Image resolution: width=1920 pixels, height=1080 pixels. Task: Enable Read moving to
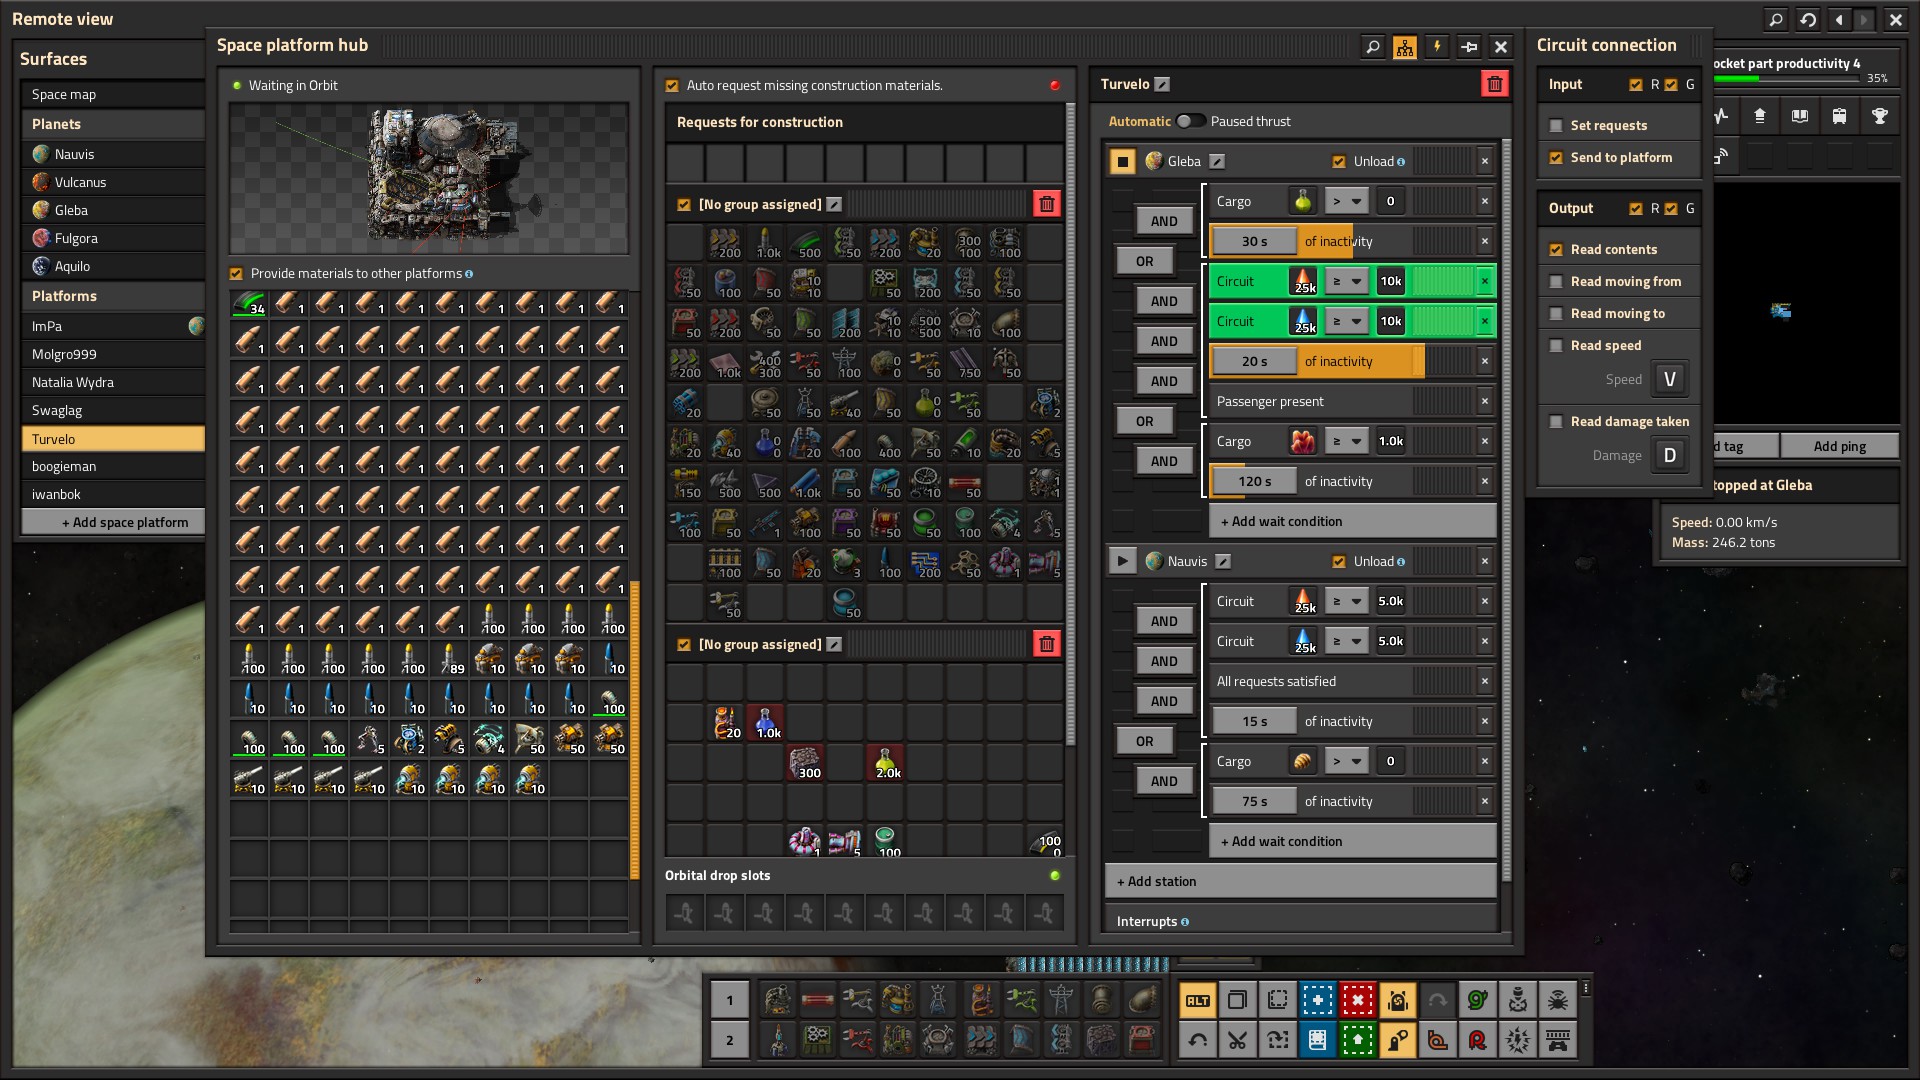click(x=1556, y=314)
